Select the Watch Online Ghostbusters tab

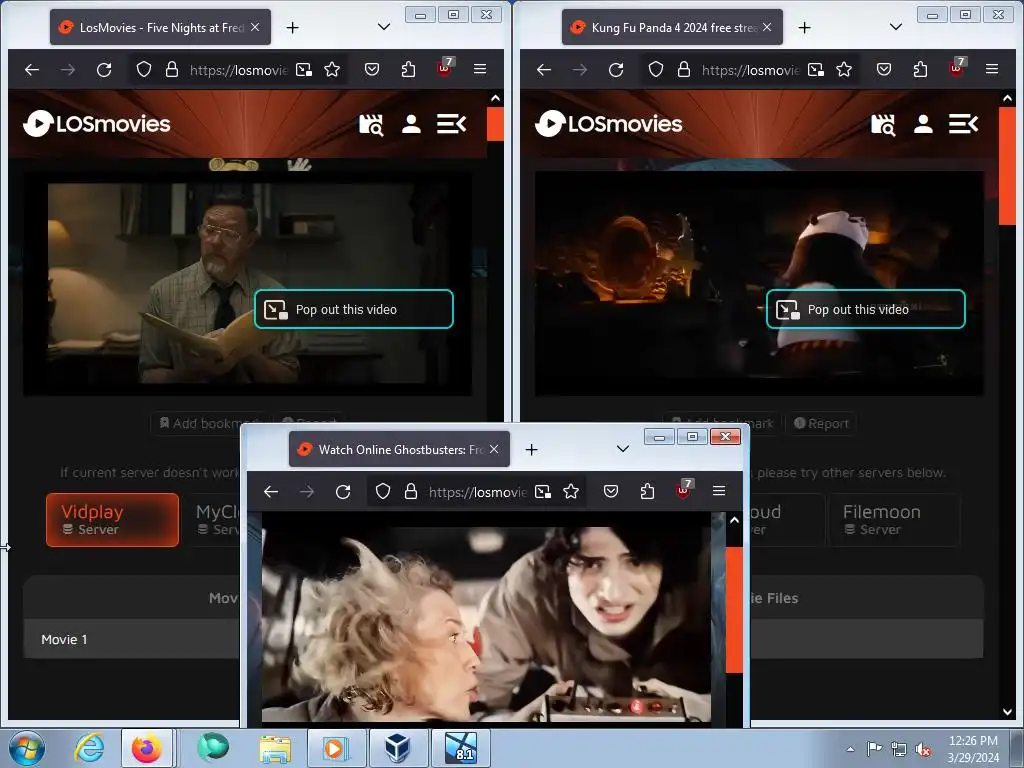399,449
